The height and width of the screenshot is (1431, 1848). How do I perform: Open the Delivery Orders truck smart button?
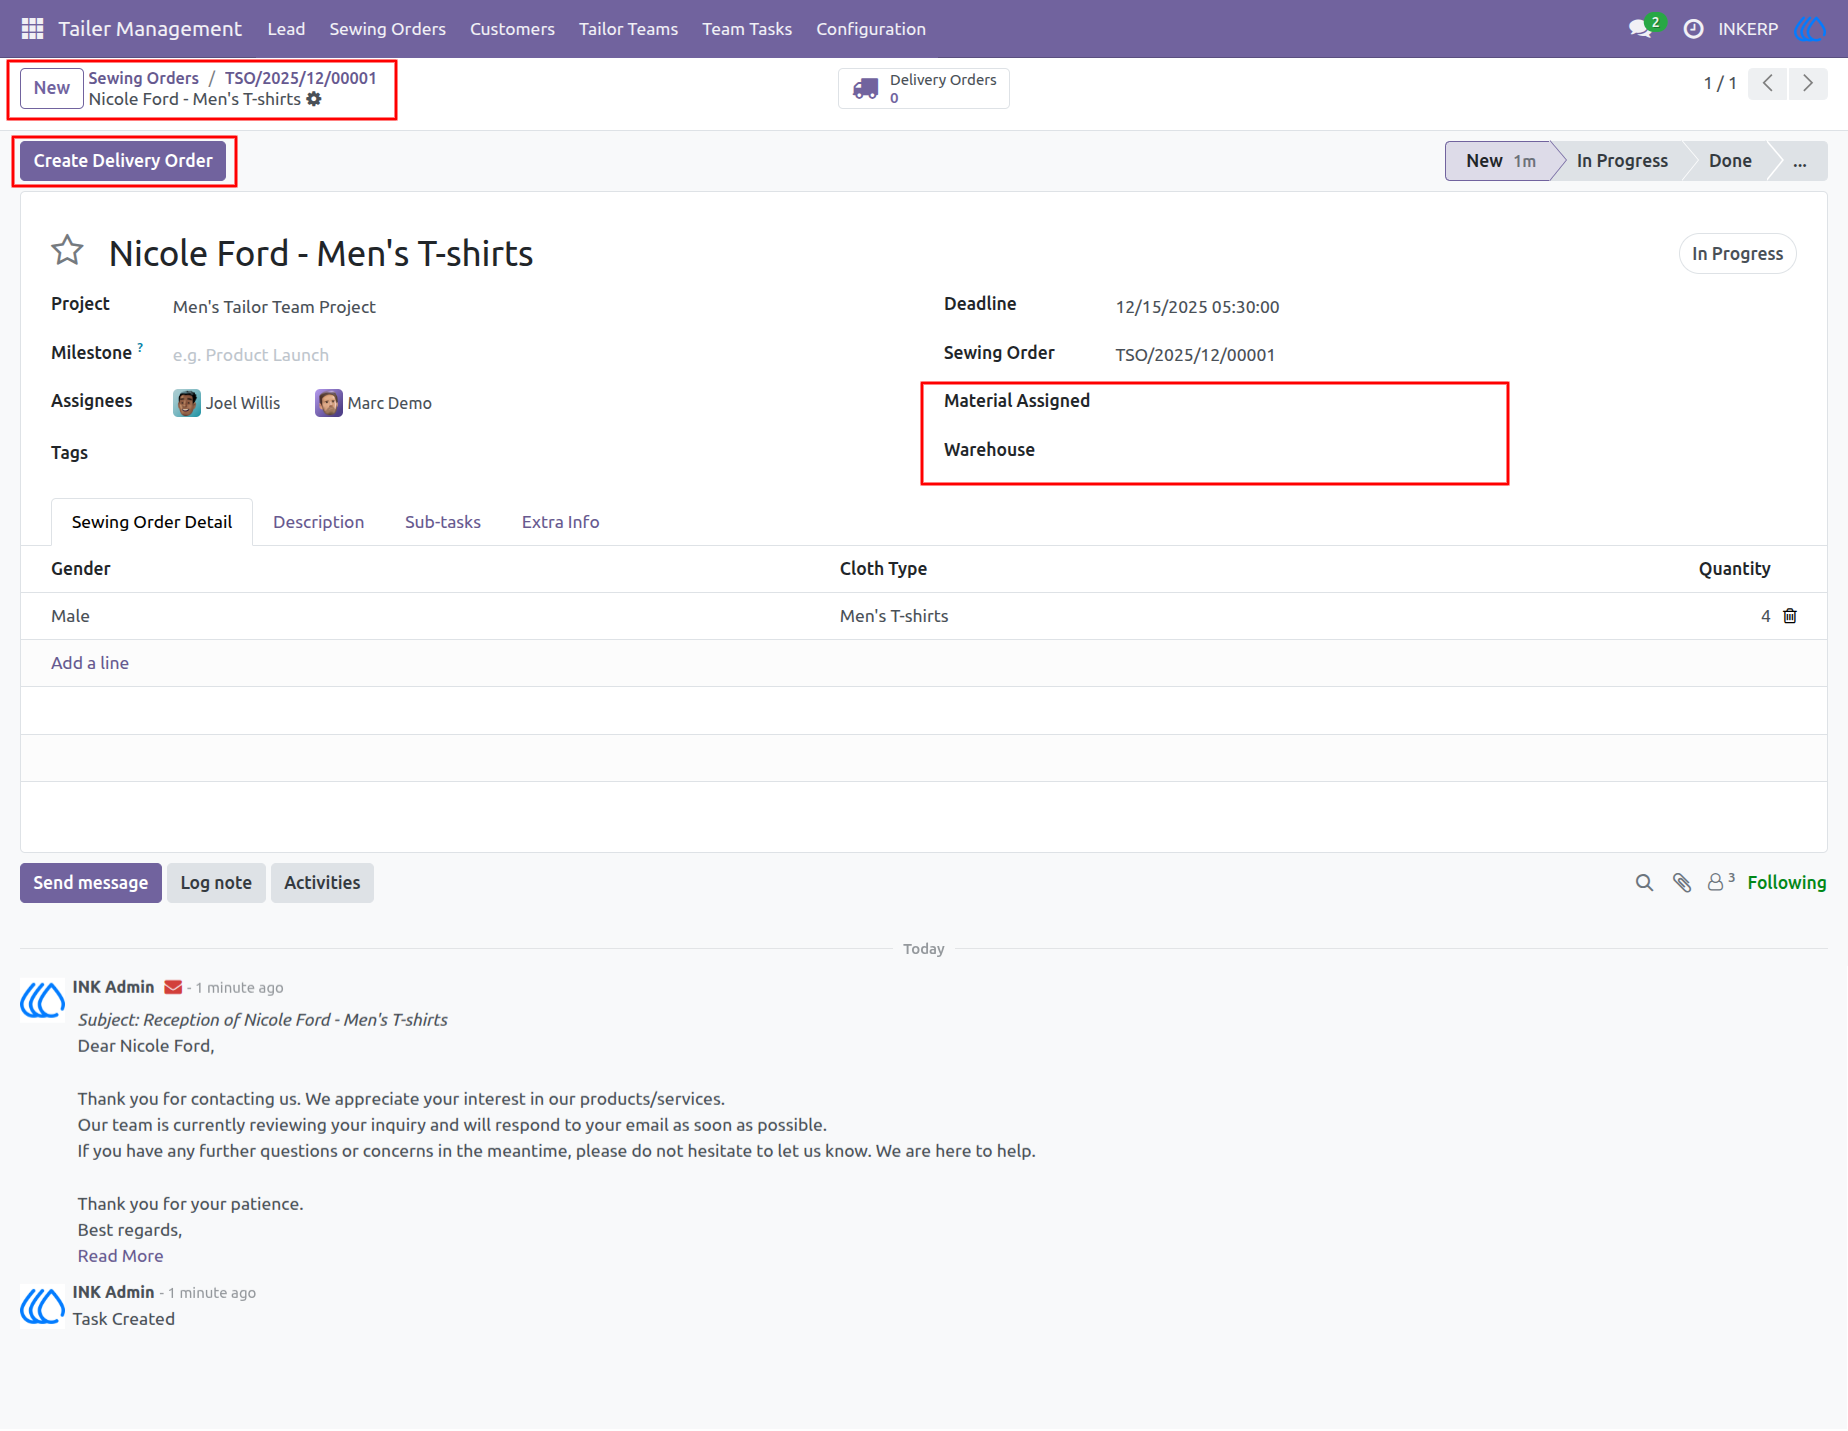924,88
